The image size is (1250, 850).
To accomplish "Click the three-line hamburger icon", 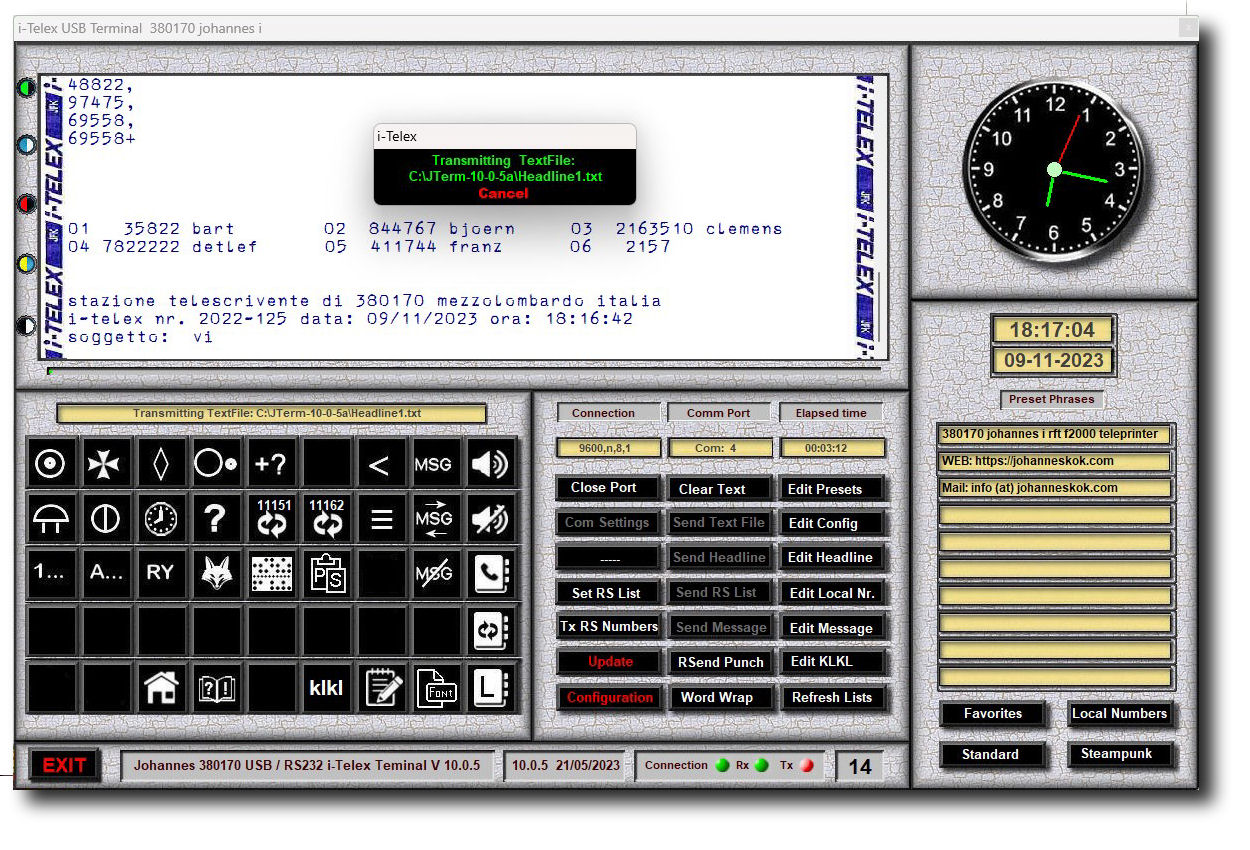I will (381, 518).
